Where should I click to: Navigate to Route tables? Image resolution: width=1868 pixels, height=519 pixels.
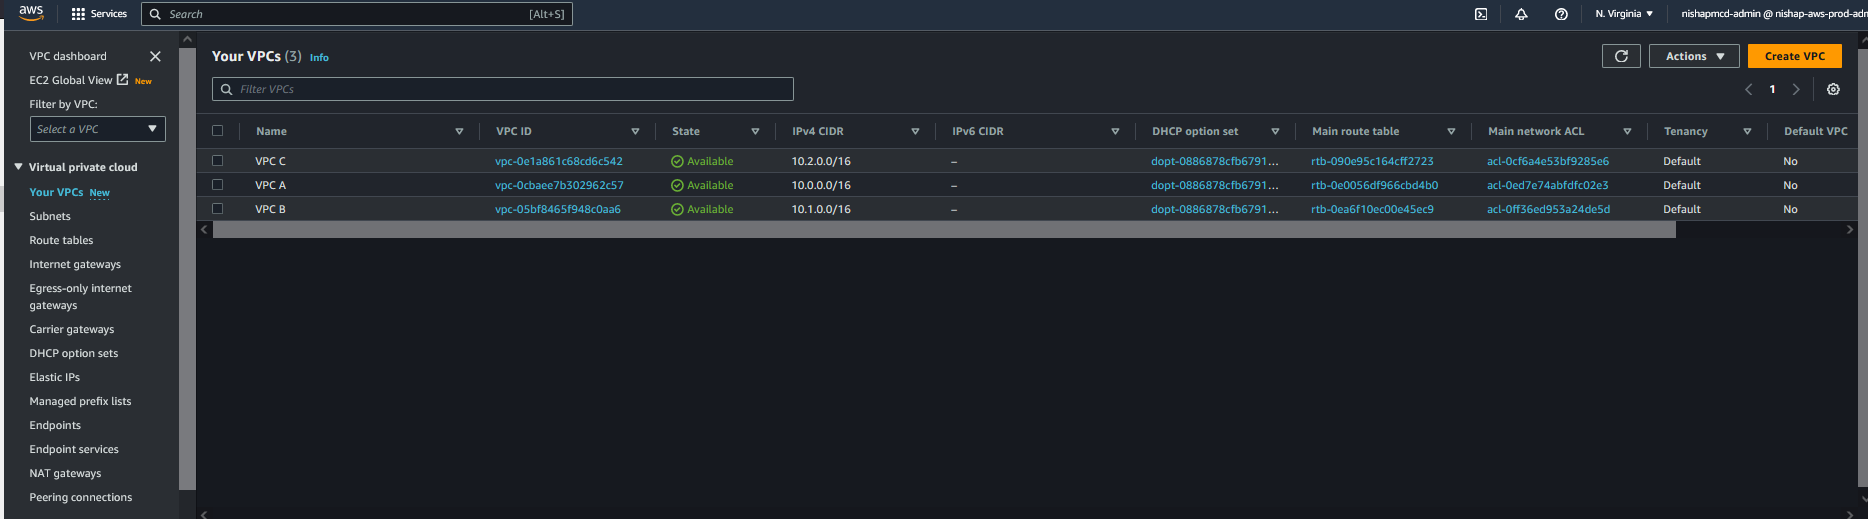coord(61,240)
